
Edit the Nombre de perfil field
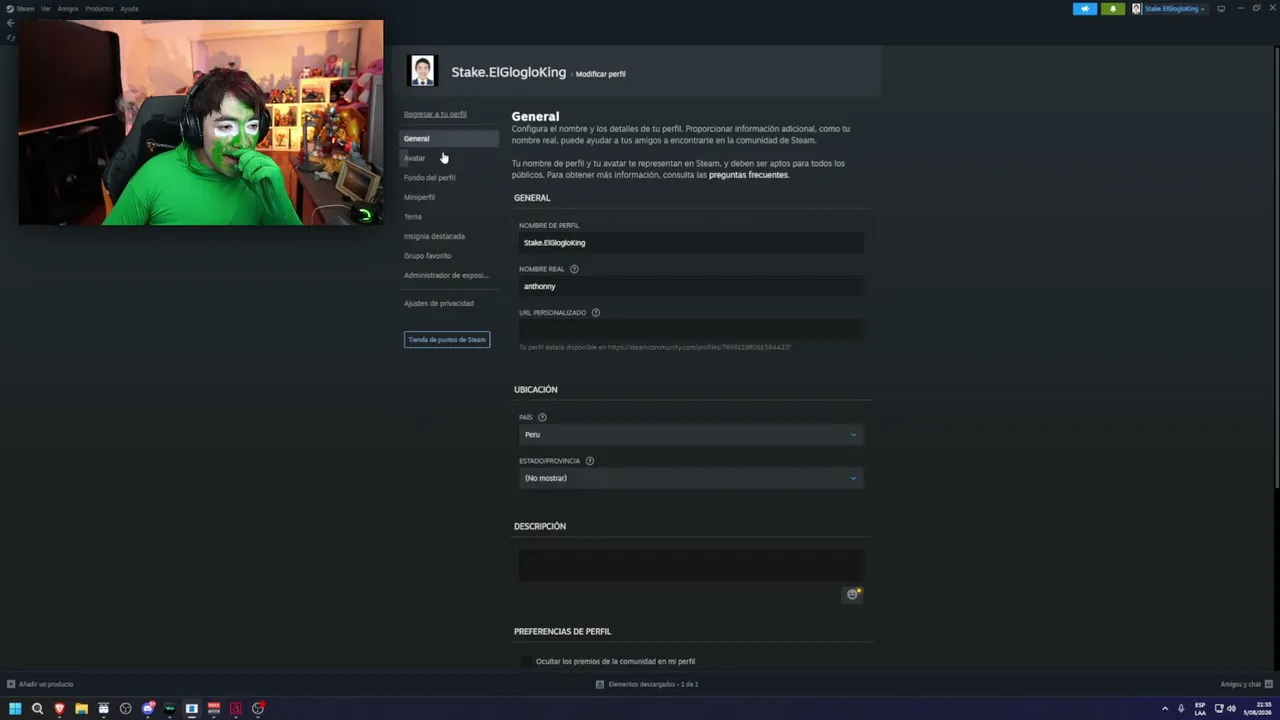(691, 243)
